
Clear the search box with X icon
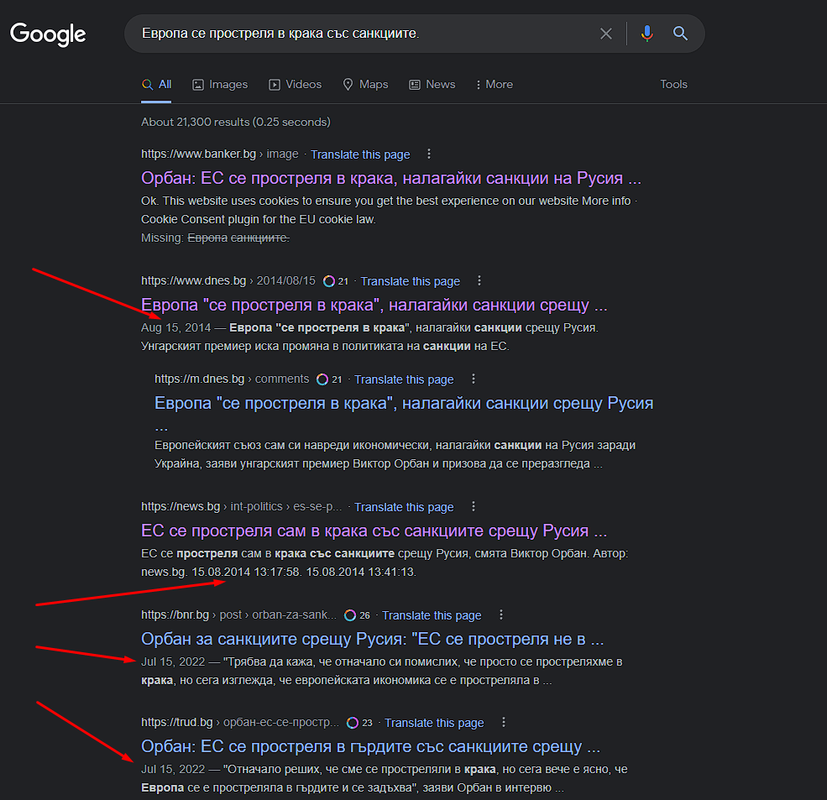coord(606,34)
